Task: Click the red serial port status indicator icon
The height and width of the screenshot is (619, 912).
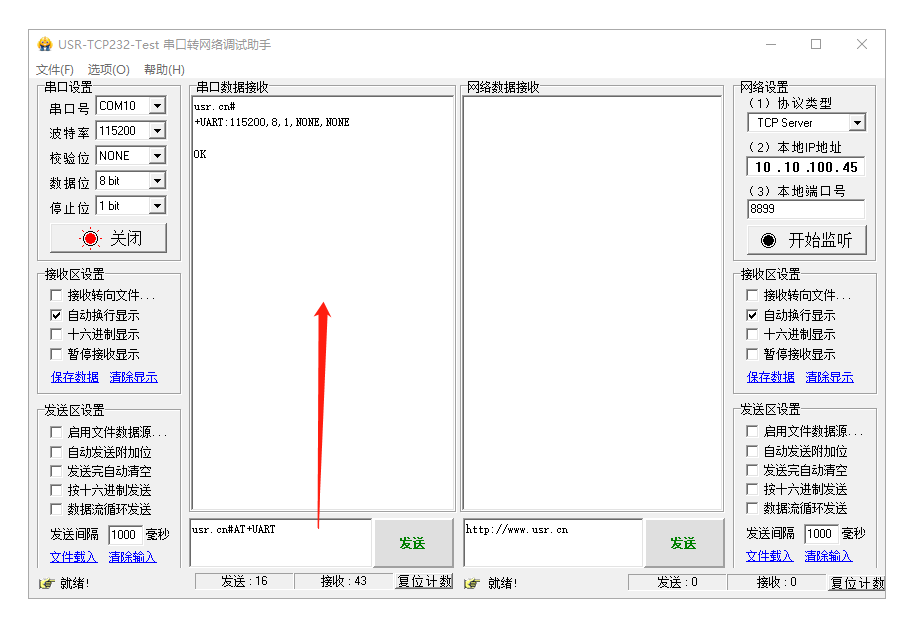Action: tap(90, 239)
